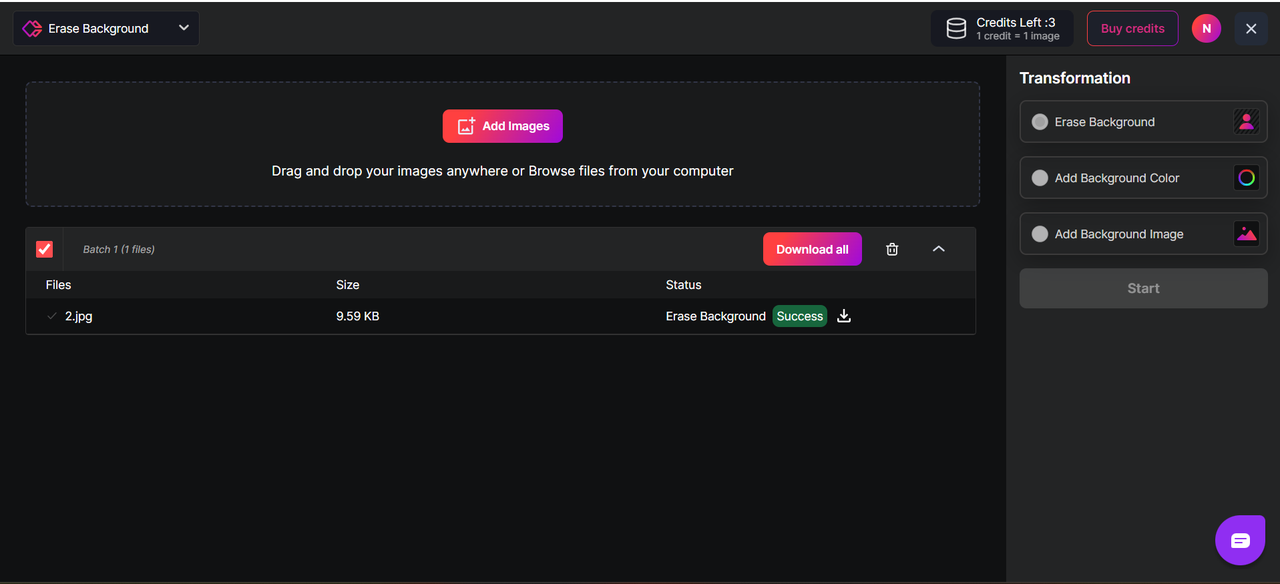The image size is (1280, 584).
Task: Click the Size column header
Action: (x=347, y=285)
